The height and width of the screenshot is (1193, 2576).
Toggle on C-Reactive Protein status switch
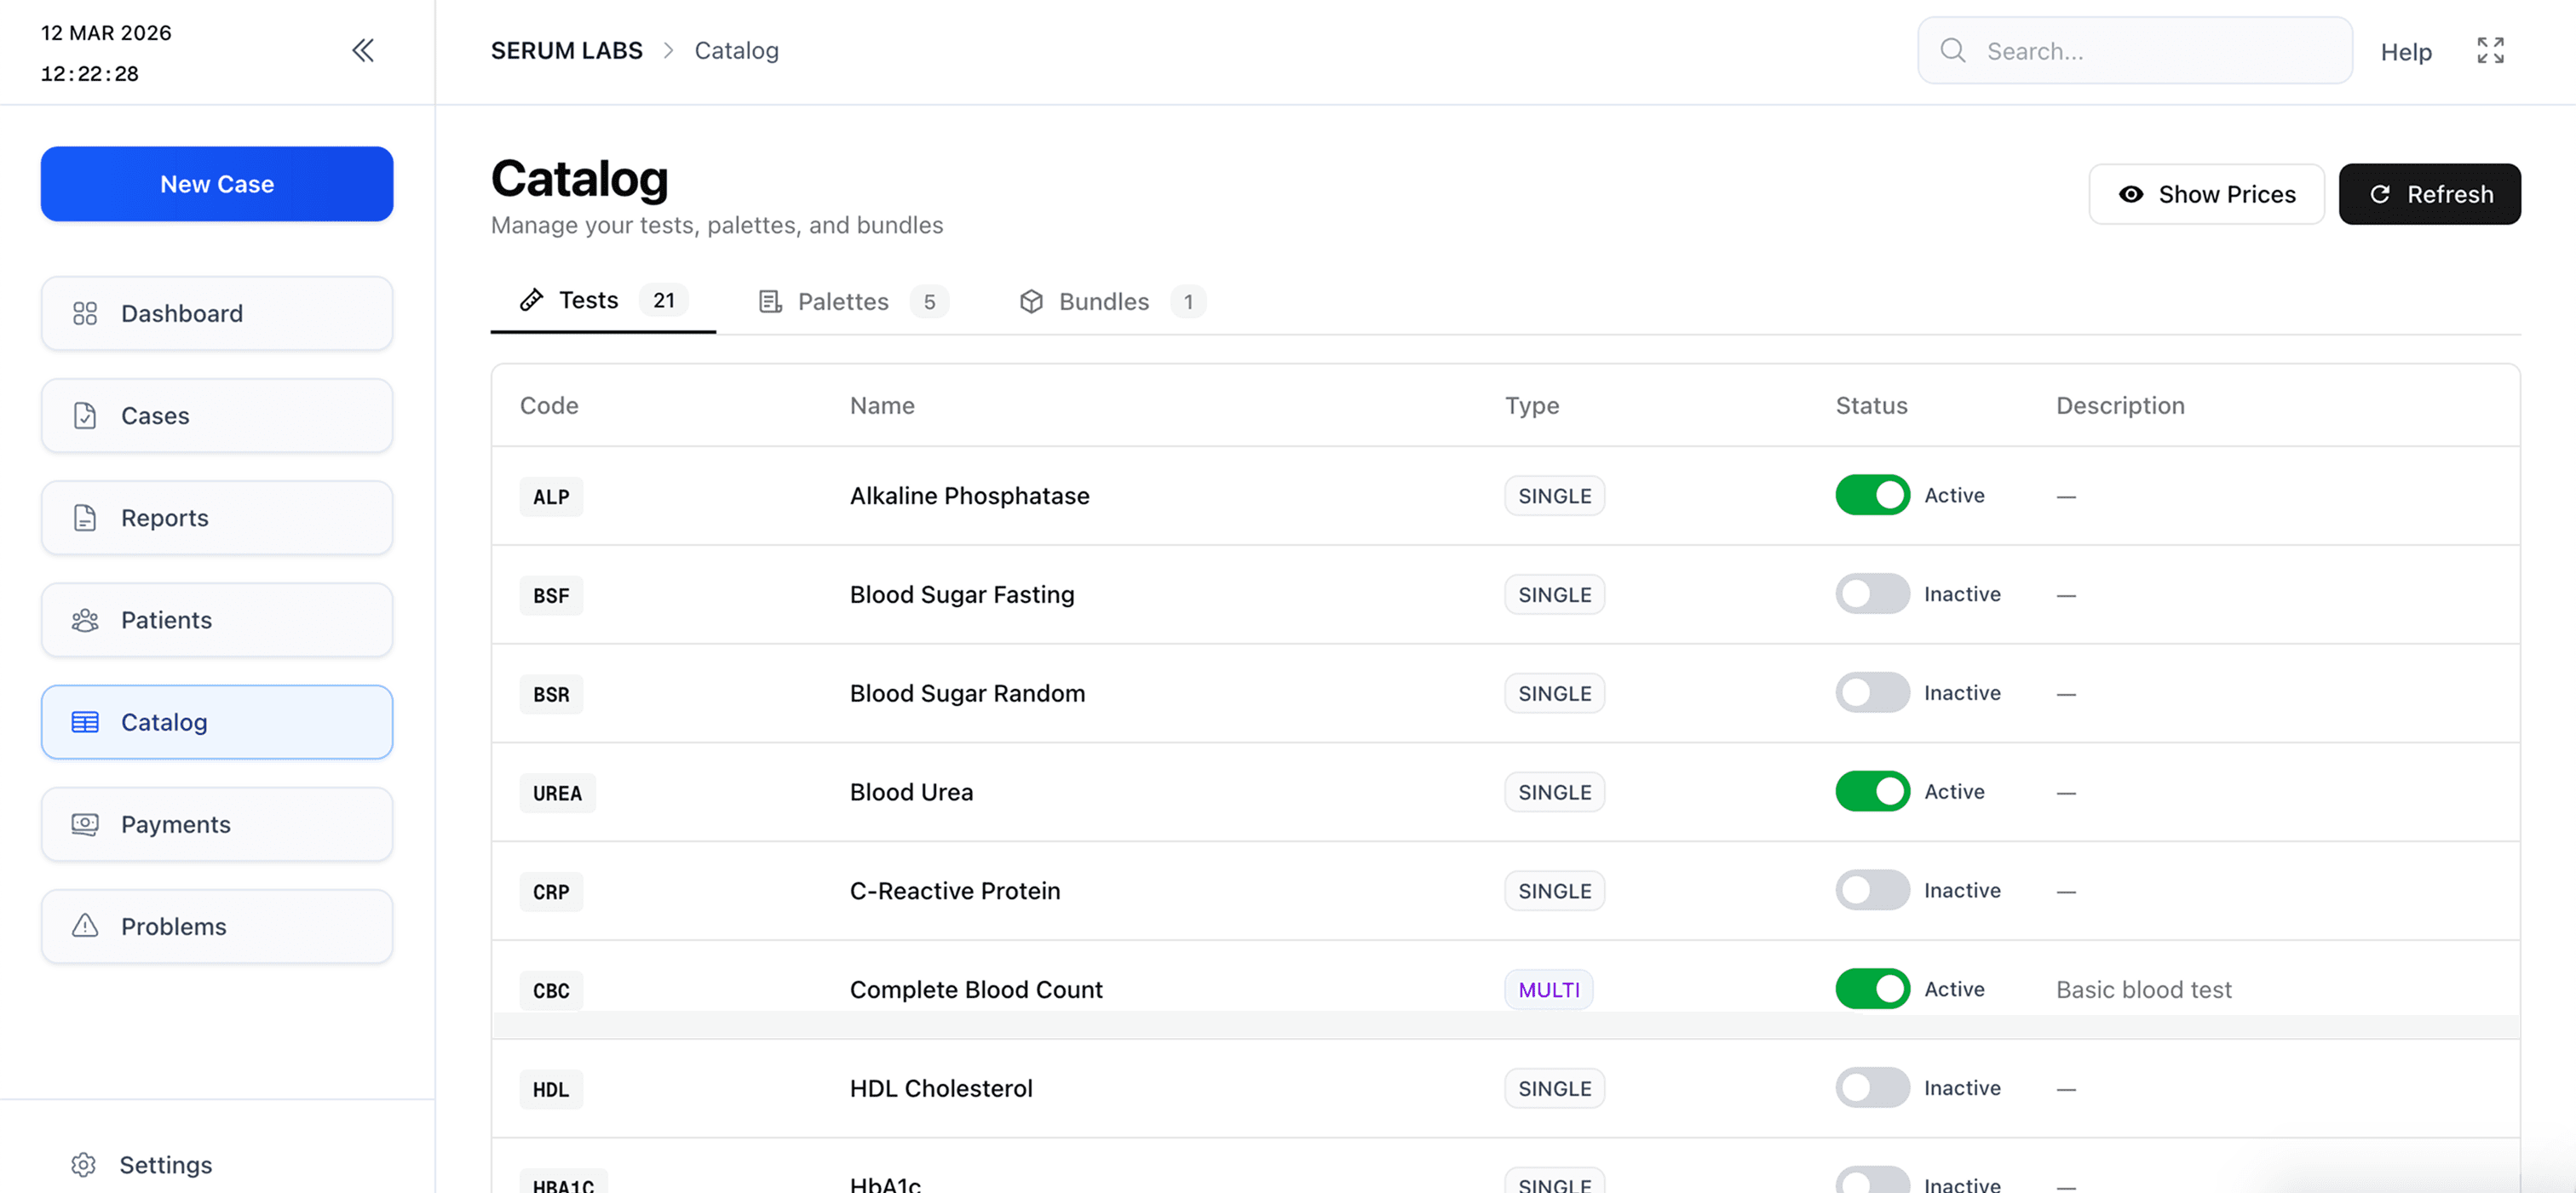pyautogui.click(x=1872, y=890)
